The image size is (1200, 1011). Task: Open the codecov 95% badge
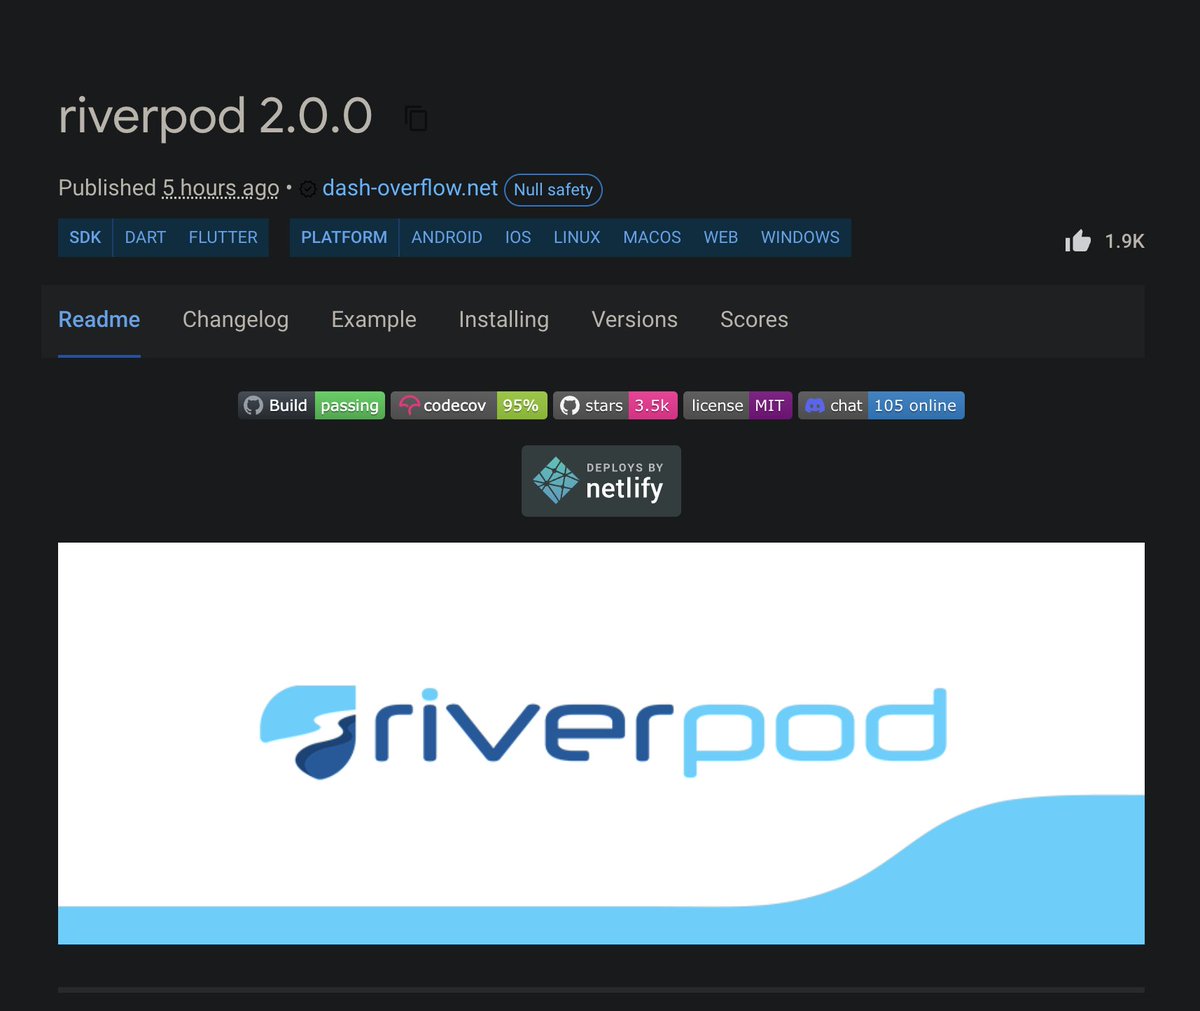point(469,405)
